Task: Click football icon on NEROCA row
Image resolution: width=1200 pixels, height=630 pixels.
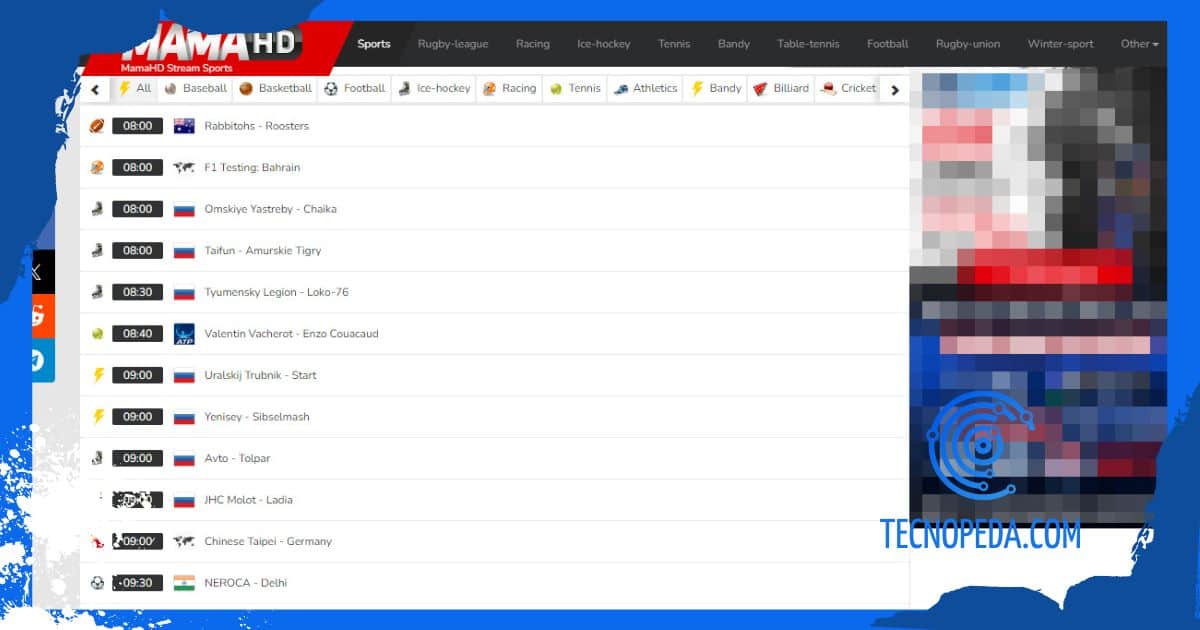Action: click(97, 582)
